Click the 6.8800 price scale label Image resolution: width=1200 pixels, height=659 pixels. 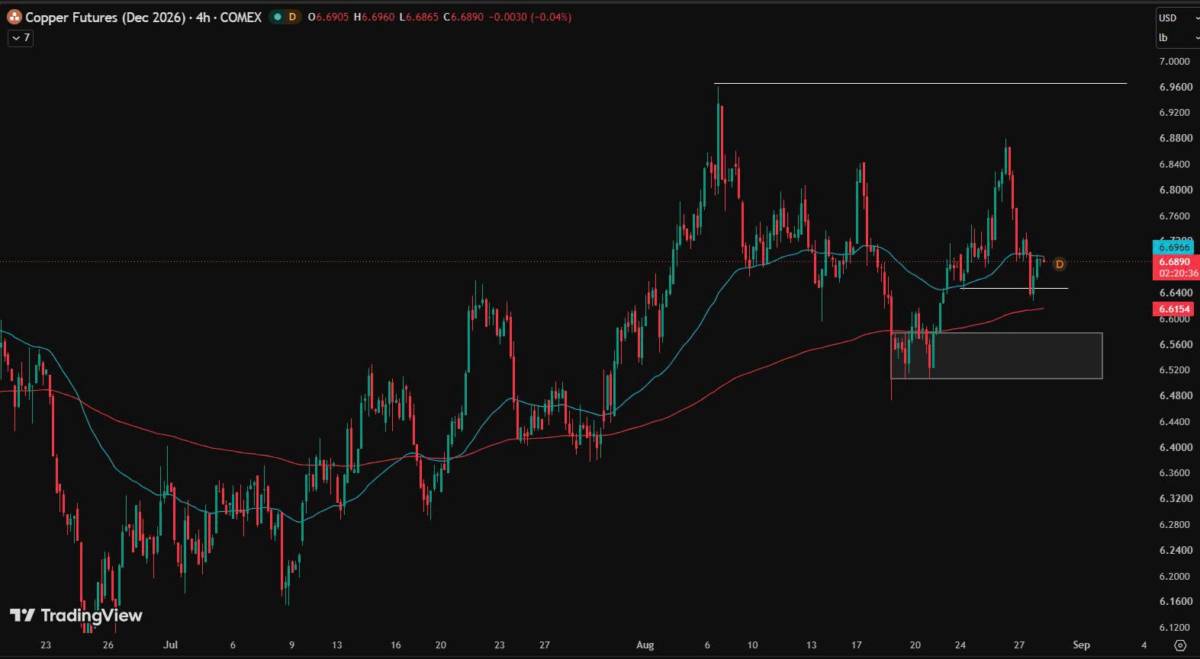[x=1174, y=138]
